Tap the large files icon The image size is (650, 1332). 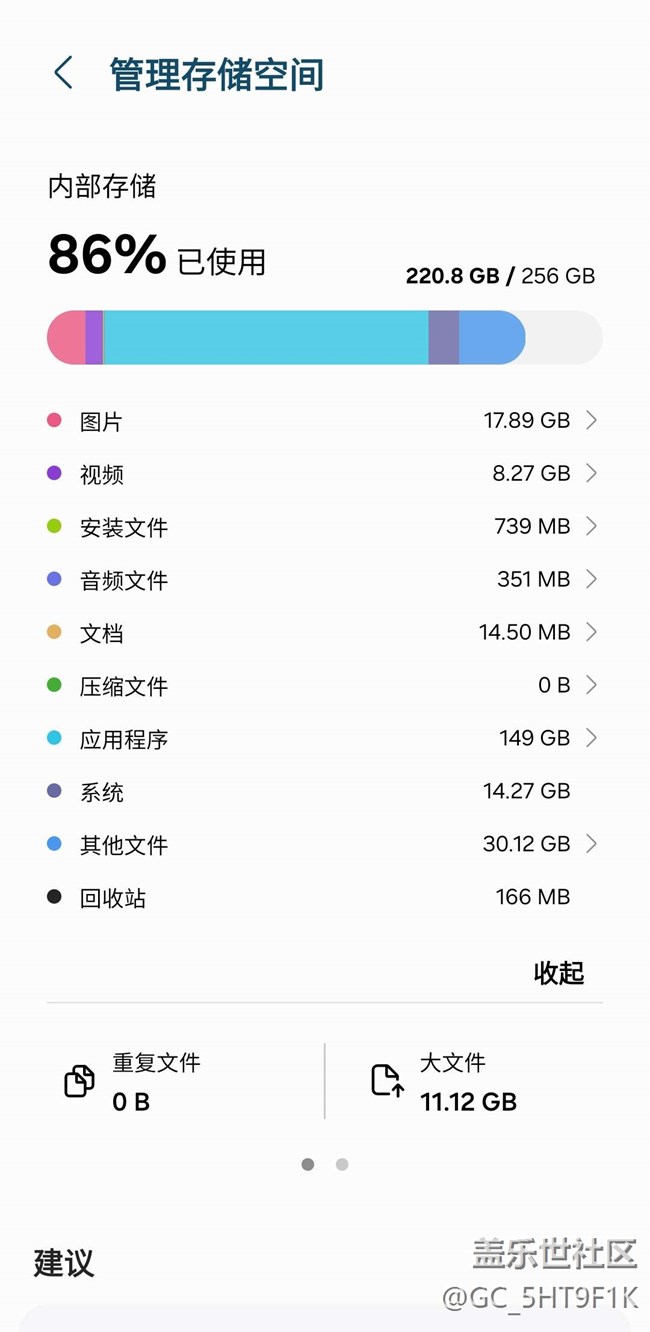coord(387,1081)
